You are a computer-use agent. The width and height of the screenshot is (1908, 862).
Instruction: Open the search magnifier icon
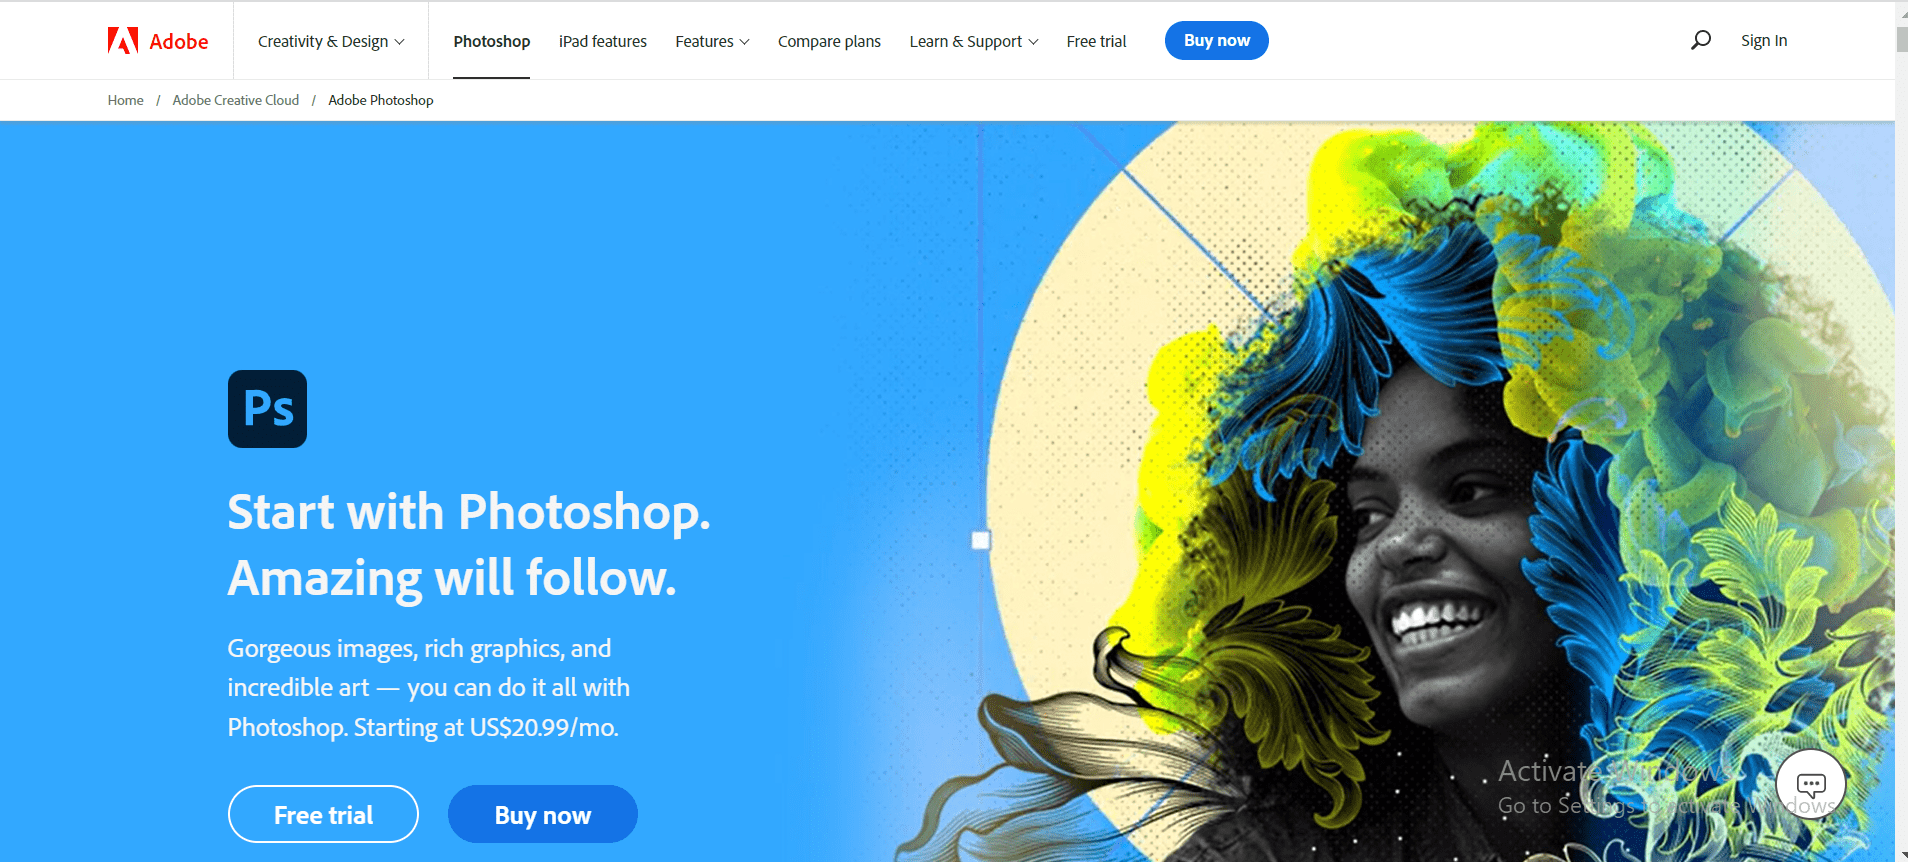pos(1700,40)
